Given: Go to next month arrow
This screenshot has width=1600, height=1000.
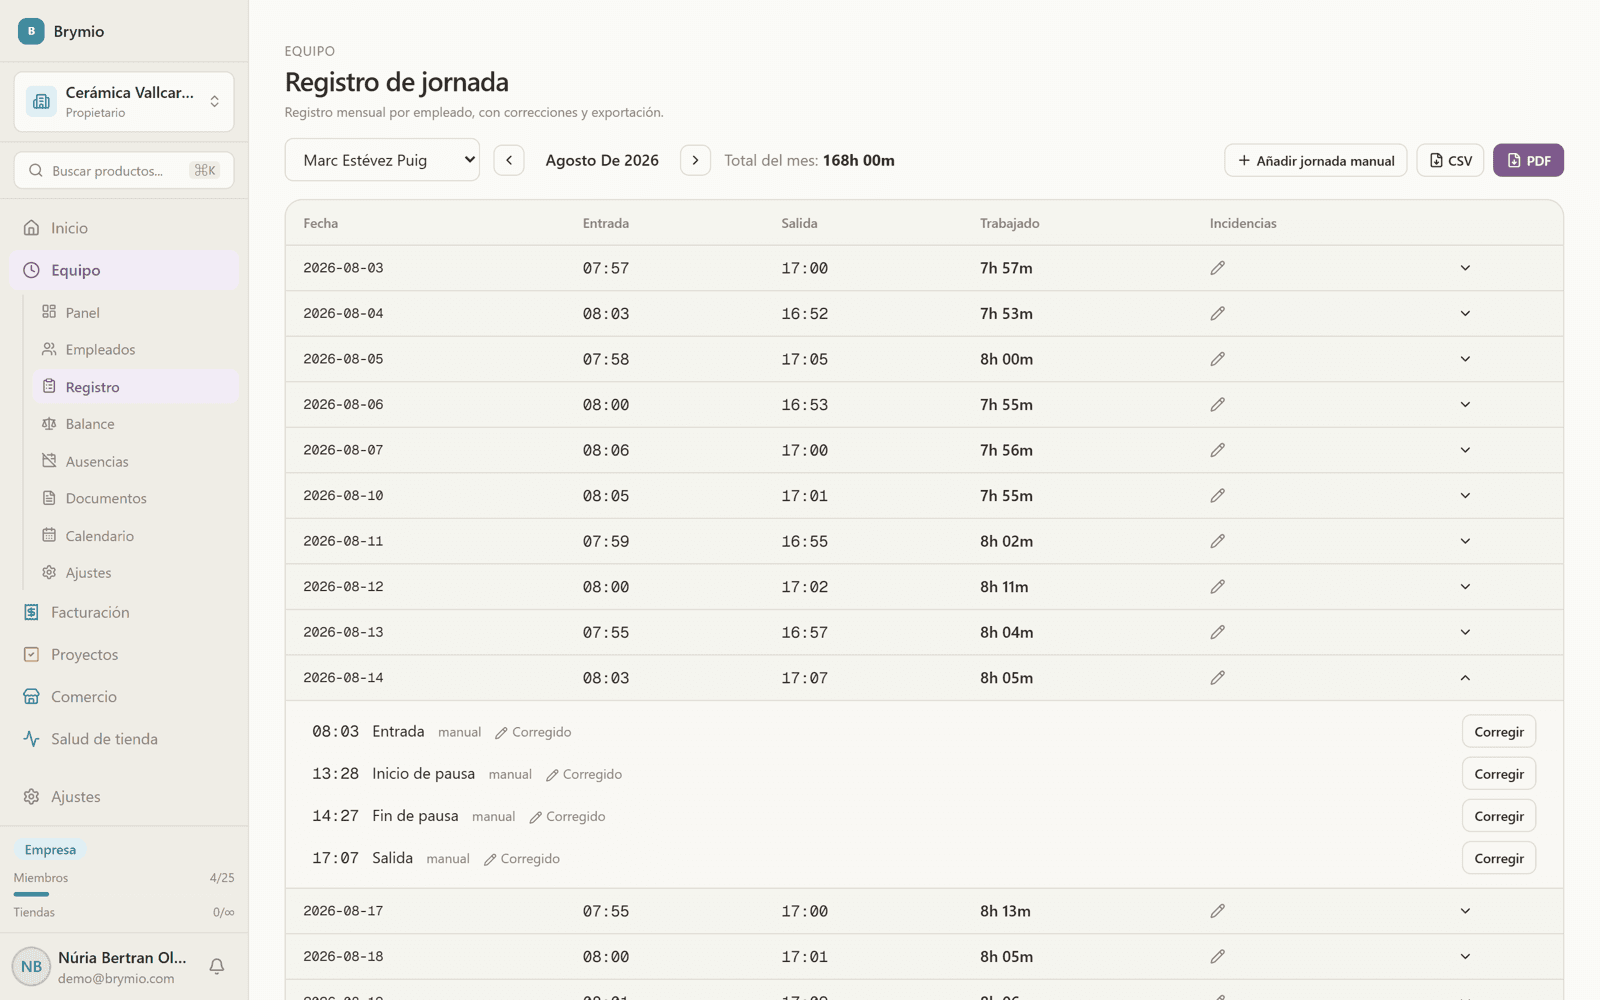Looking at the screenshot, I should [695, 160].
